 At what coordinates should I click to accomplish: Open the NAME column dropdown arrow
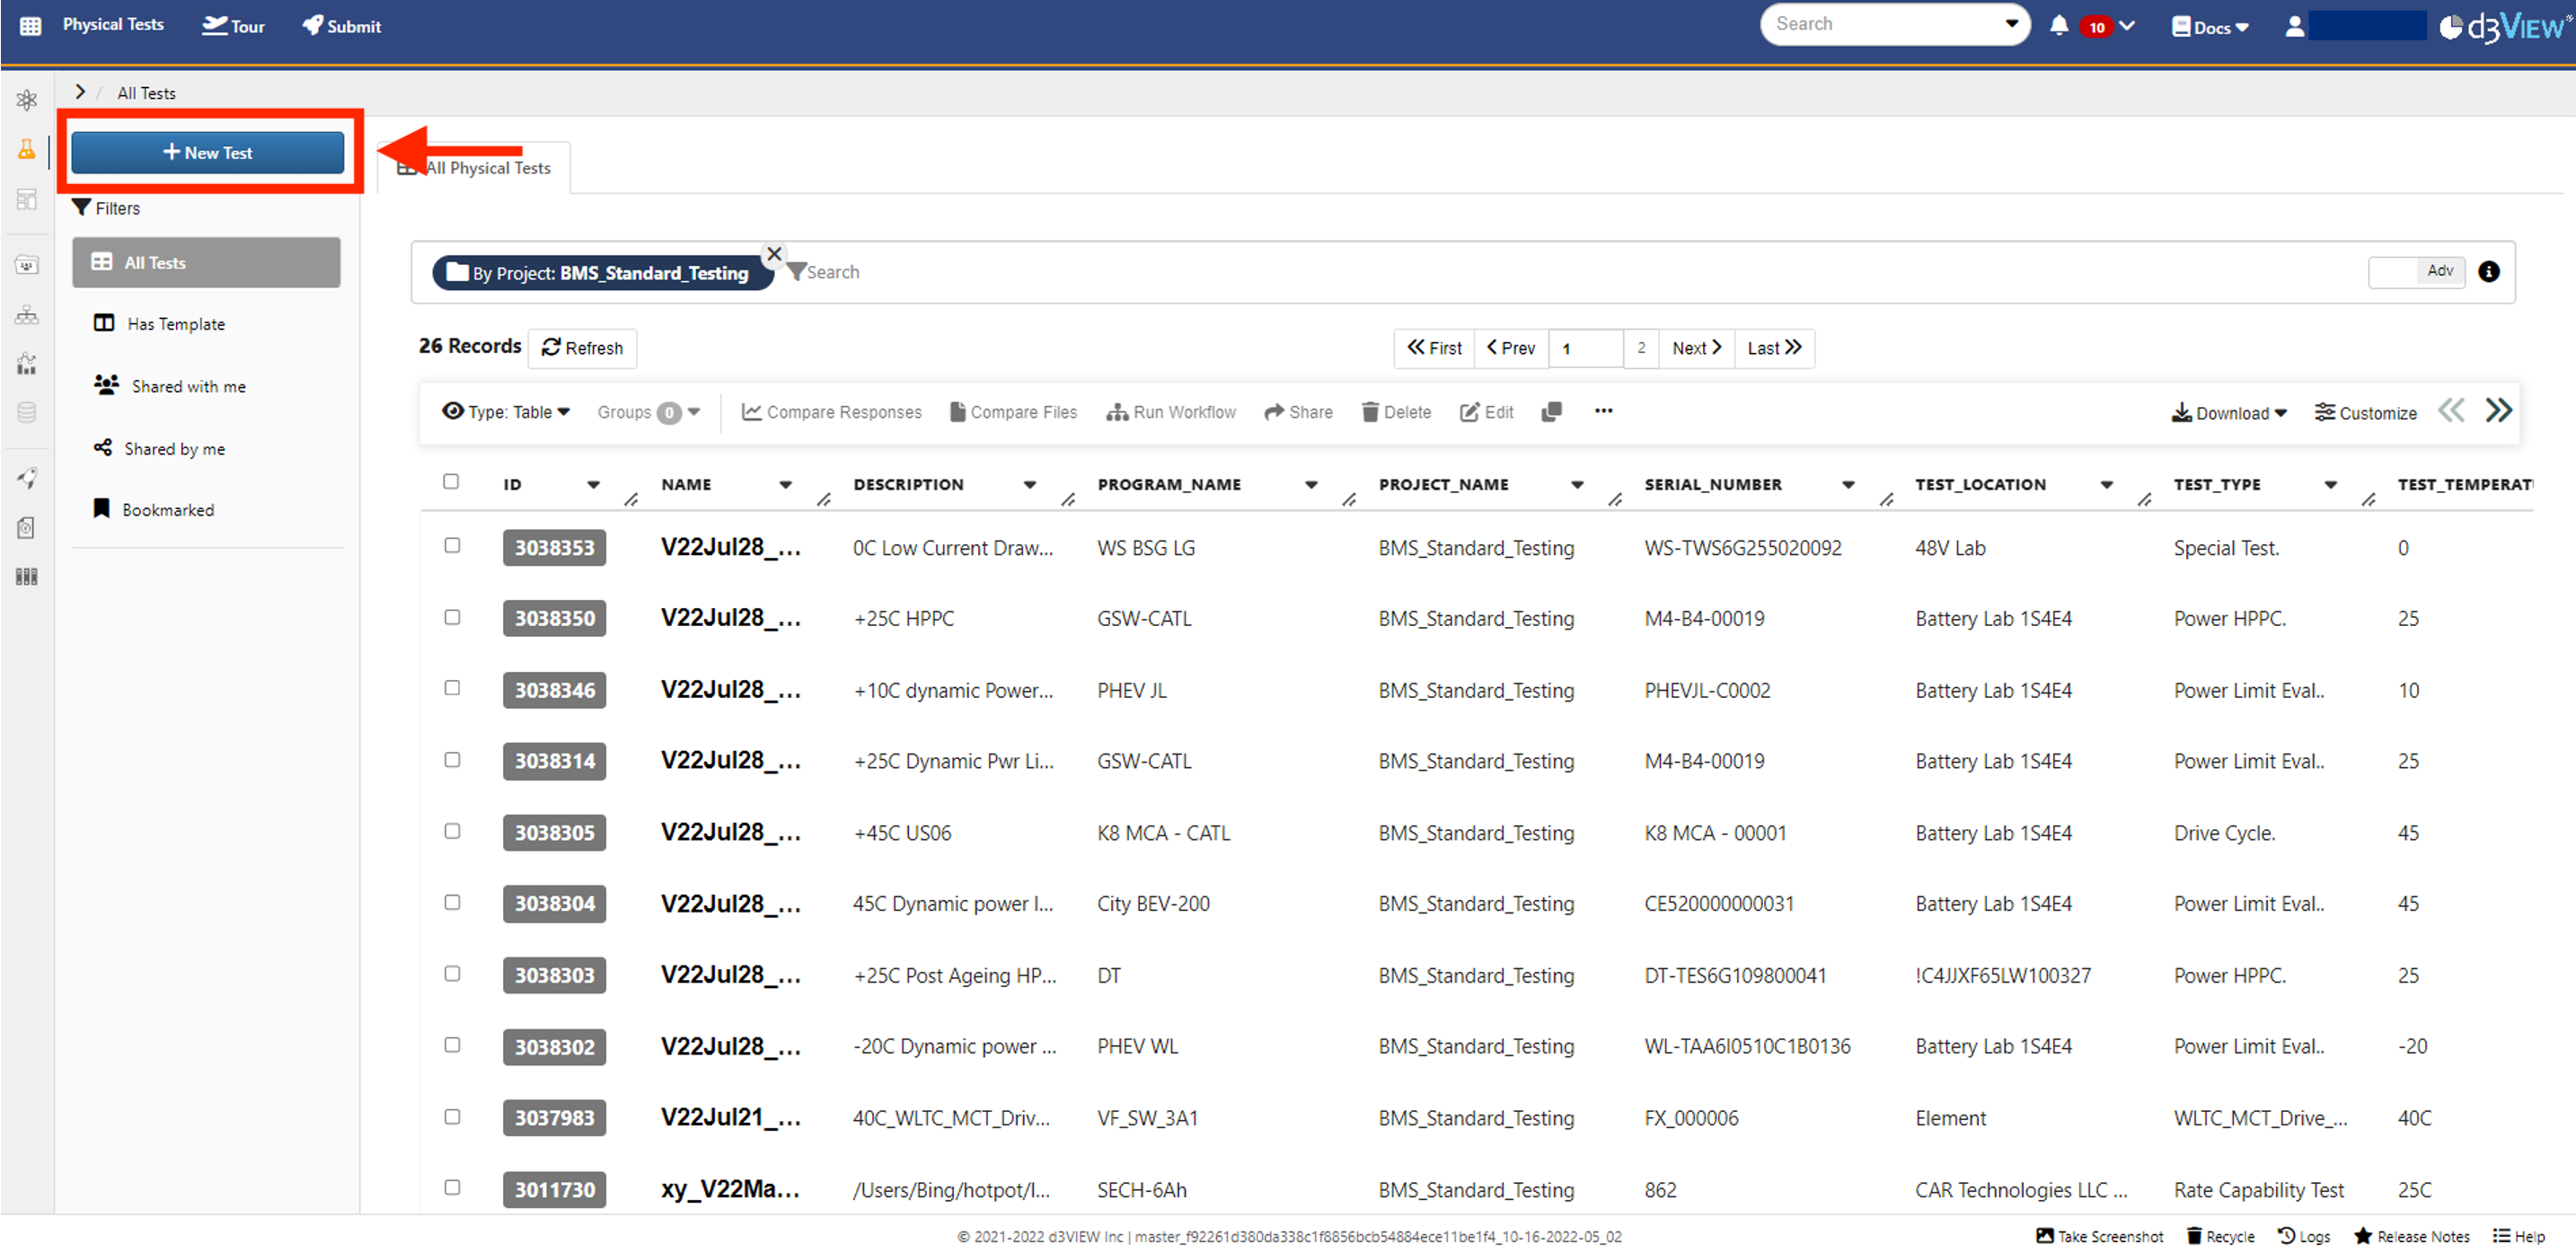click(x=785, y=485)
